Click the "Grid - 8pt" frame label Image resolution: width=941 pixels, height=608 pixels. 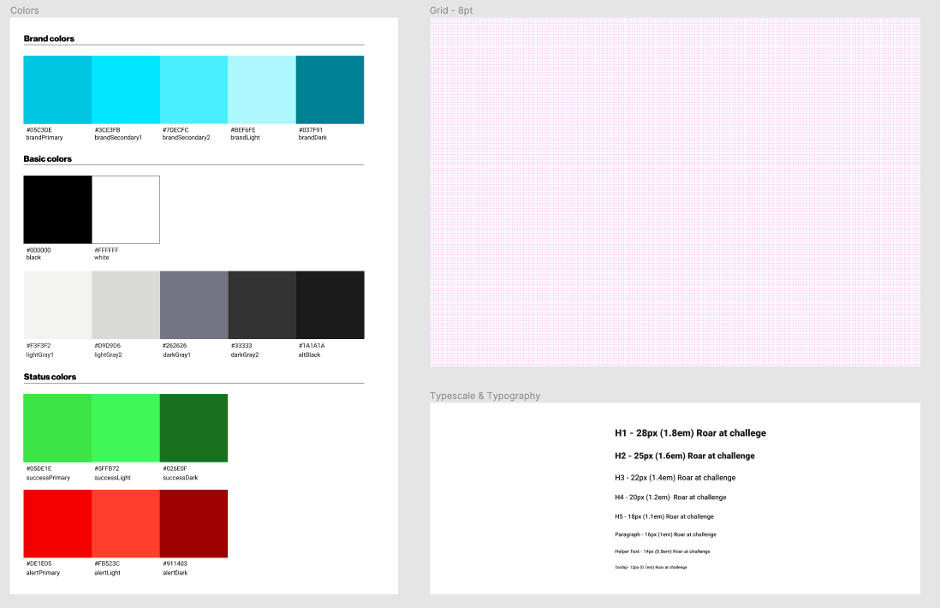[x=451, y=10]
